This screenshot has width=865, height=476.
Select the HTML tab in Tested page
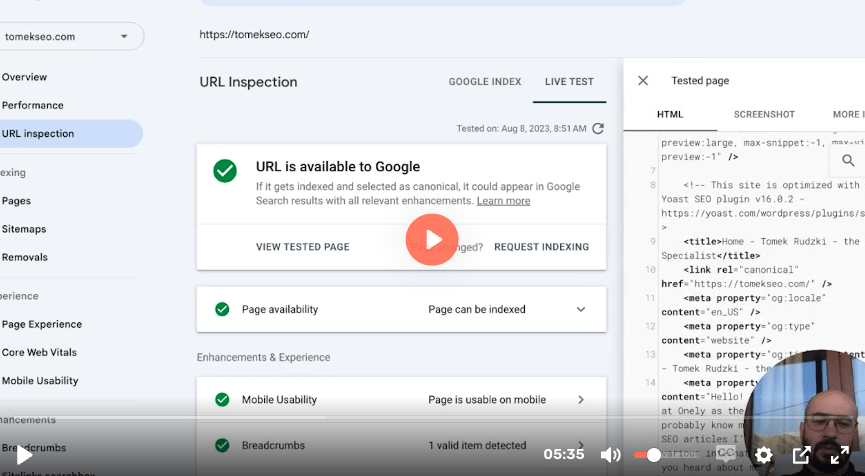[x=670, y=114]
